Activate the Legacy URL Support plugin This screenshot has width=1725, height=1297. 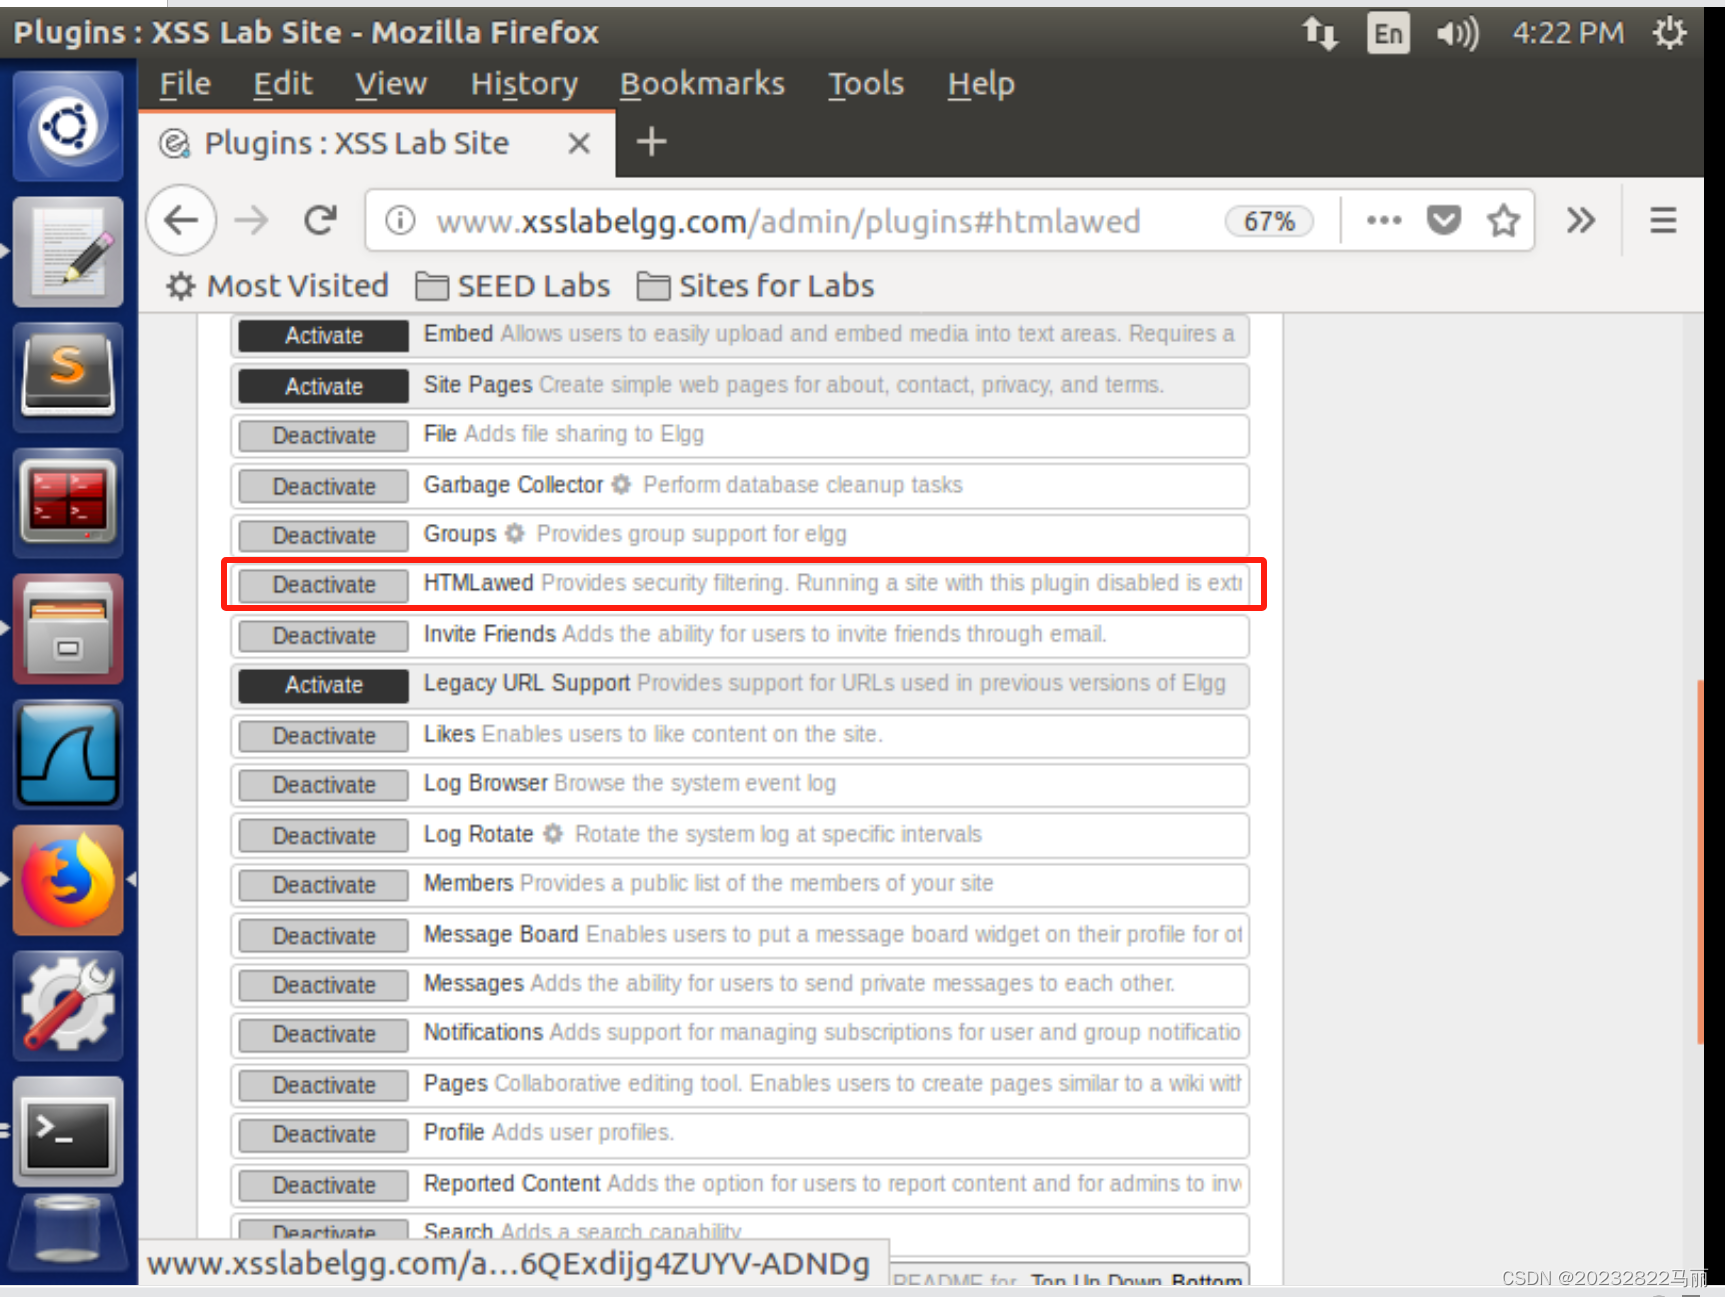(324, 685)
